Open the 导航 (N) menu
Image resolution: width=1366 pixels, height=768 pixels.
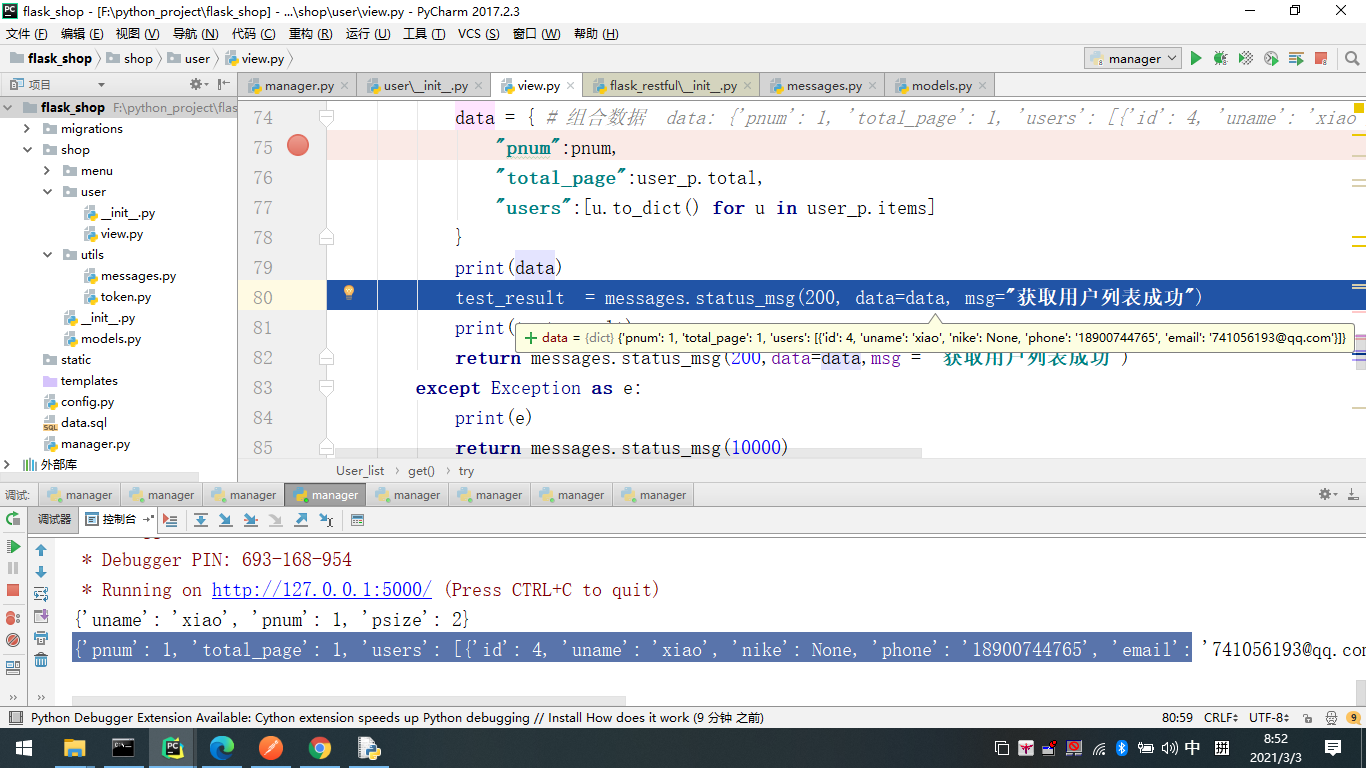[195, 33]
